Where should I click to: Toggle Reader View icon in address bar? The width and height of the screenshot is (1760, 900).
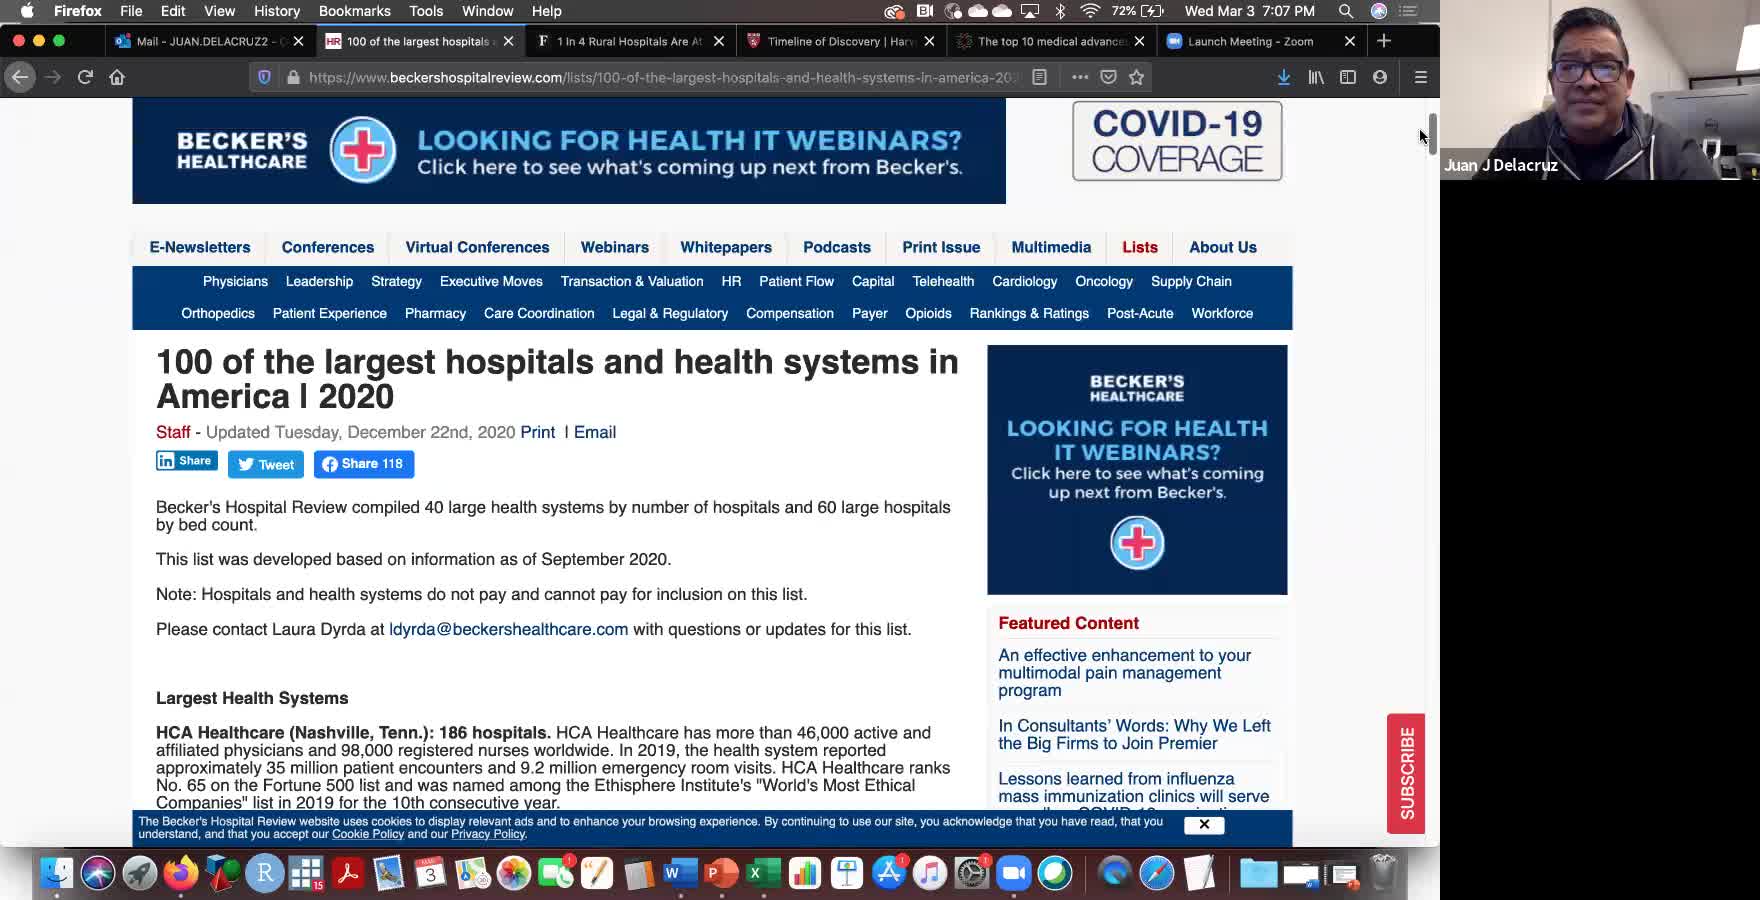1040,77
